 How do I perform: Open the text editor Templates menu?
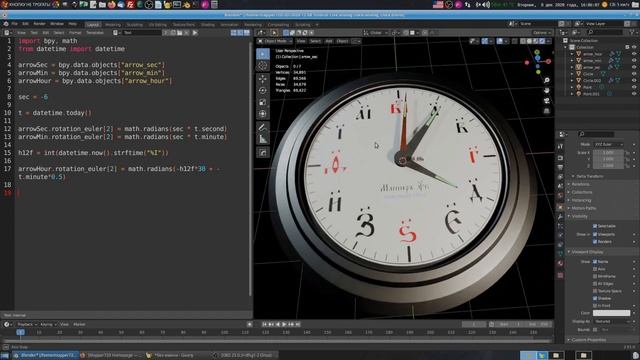(x=95, y=33)
